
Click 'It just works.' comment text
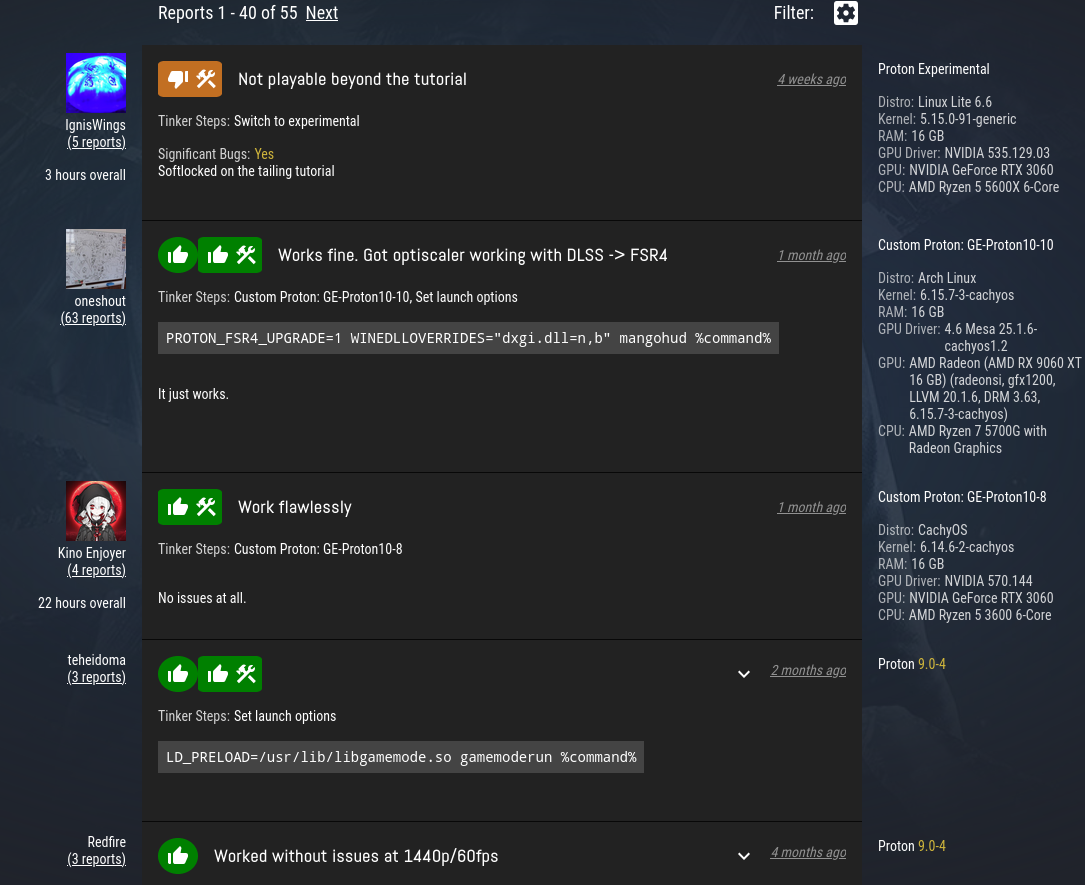click(x=193, y=394)
